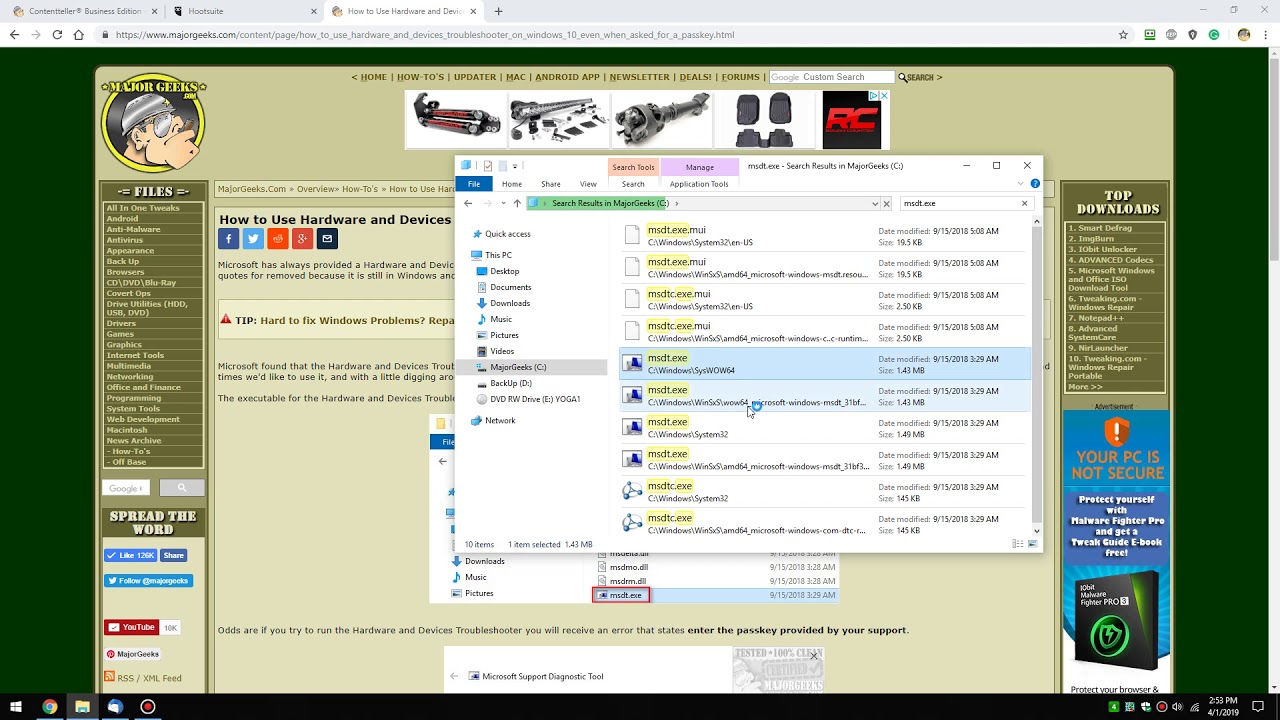The height and width of the screenshot is (720, 1280).
Task: Share article via the email envelope icon
Action: pyautogui.click(x=327, y=239)
